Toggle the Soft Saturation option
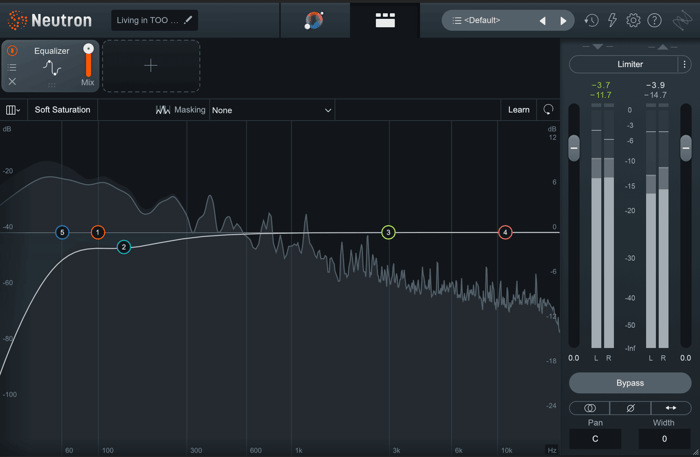Viewport: 700px width, 457px height. (62, 110)
